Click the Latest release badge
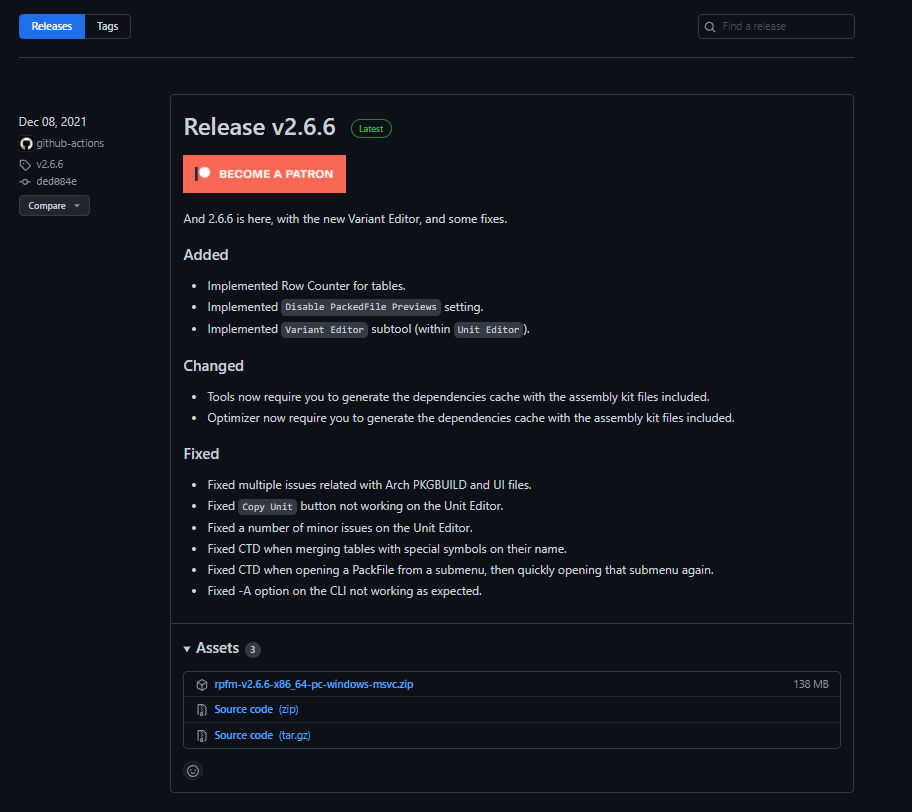This screenshot has height=812, width=912. pos(371,128)
